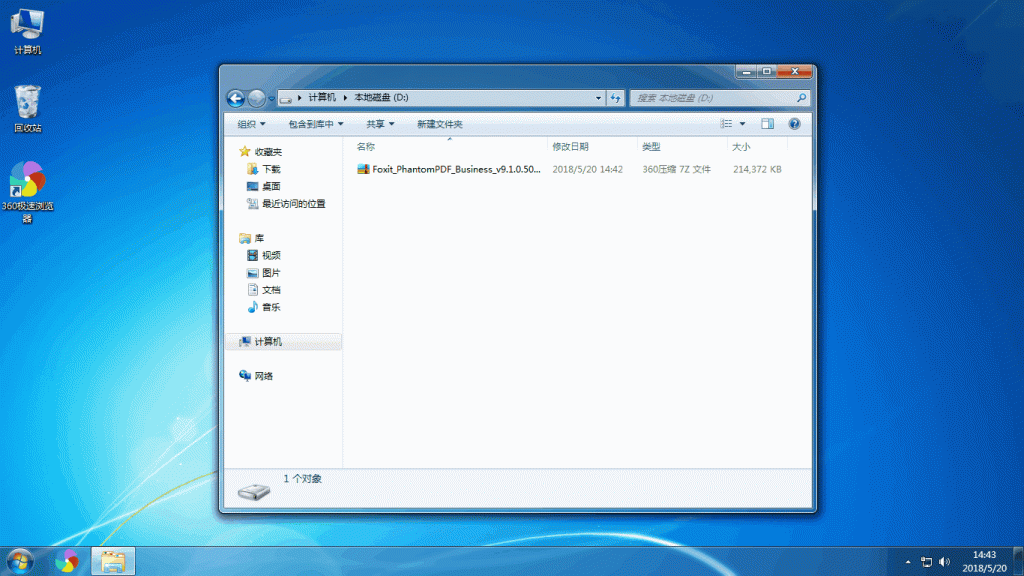Launch 360极速浏览器 from the desktop
The width and height of the screenshot is (1024, 576).
point(27,191)
